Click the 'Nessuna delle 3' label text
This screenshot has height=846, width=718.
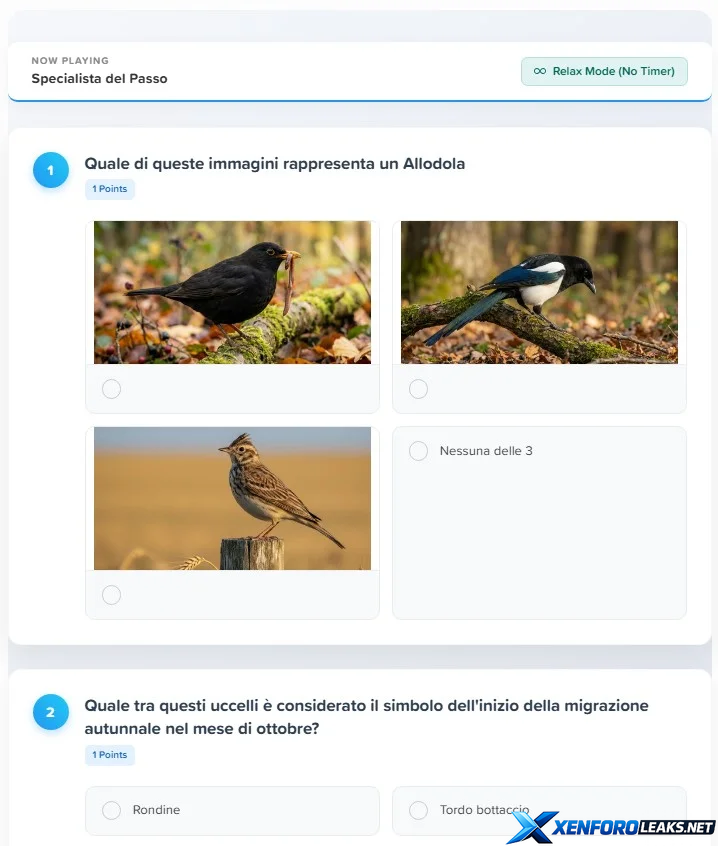486,451
